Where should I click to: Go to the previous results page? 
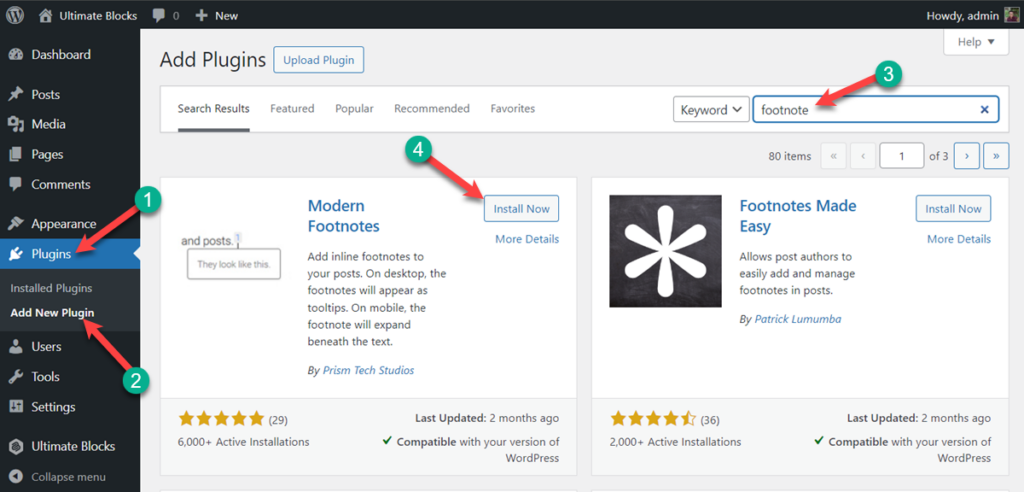pyautogui.click(x=863, y=156)
